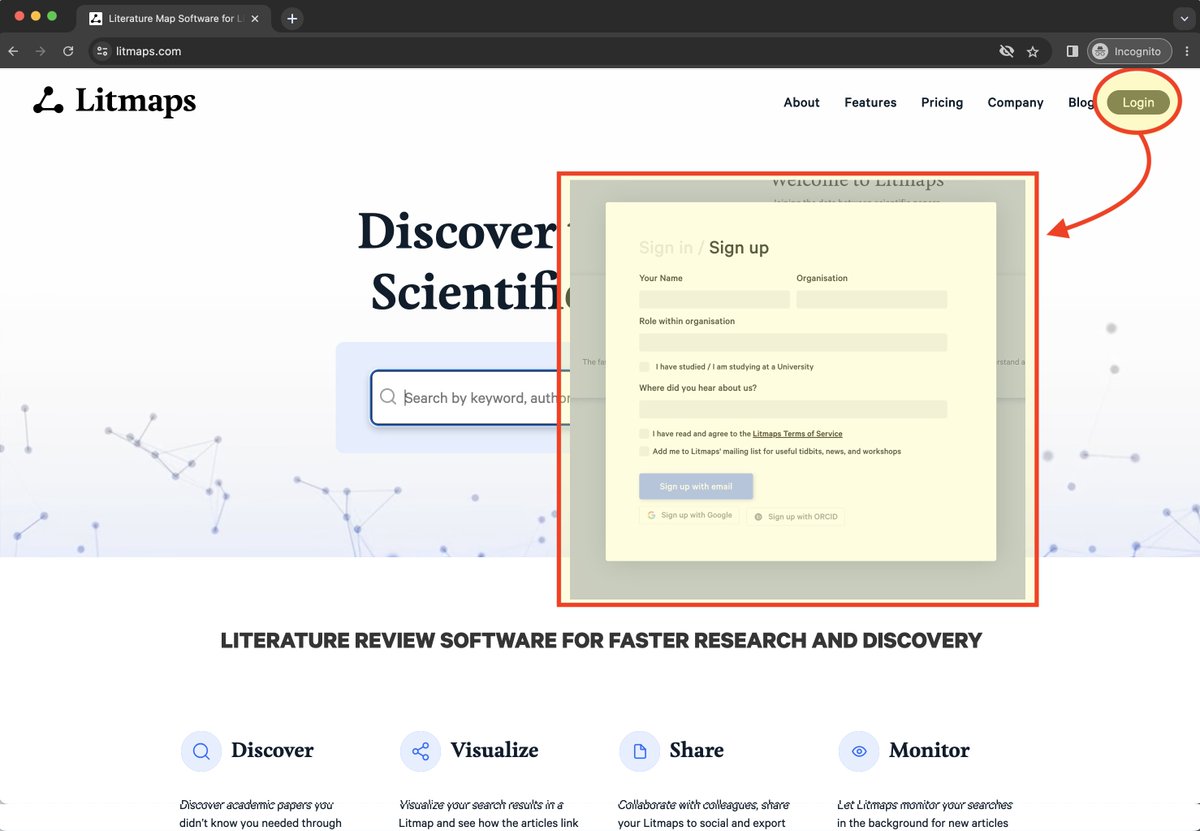Check the studying at a University box
This screenshot has height=831, width=1200.
pos(645,367)
